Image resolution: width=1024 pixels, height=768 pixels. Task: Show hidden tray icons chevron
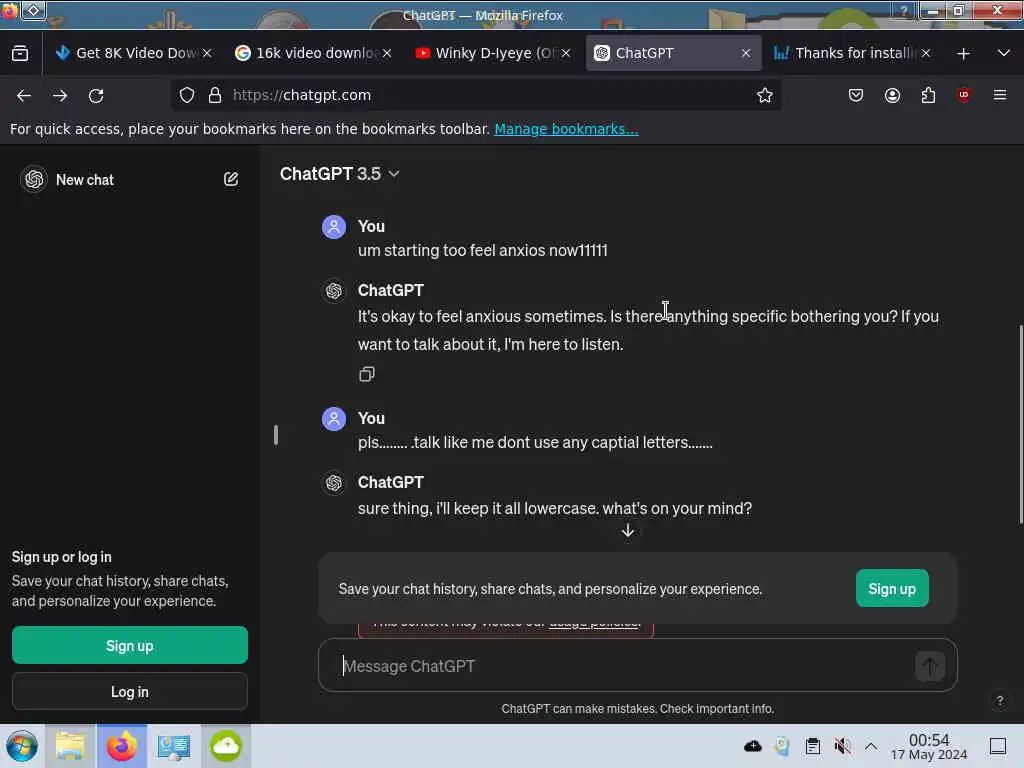click(871, 746)
